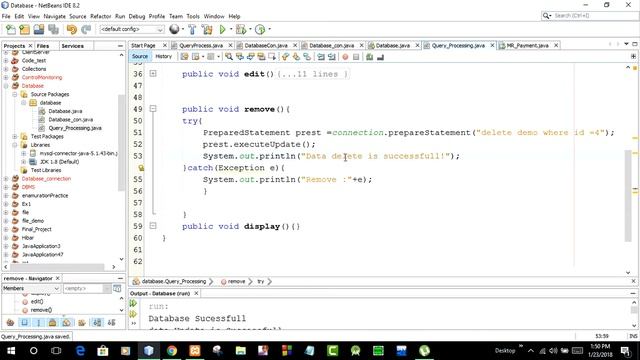The height and width of the screenshot is (360, 640).
Task: Click the remove breadcrumb item
Action: (236, 281)
